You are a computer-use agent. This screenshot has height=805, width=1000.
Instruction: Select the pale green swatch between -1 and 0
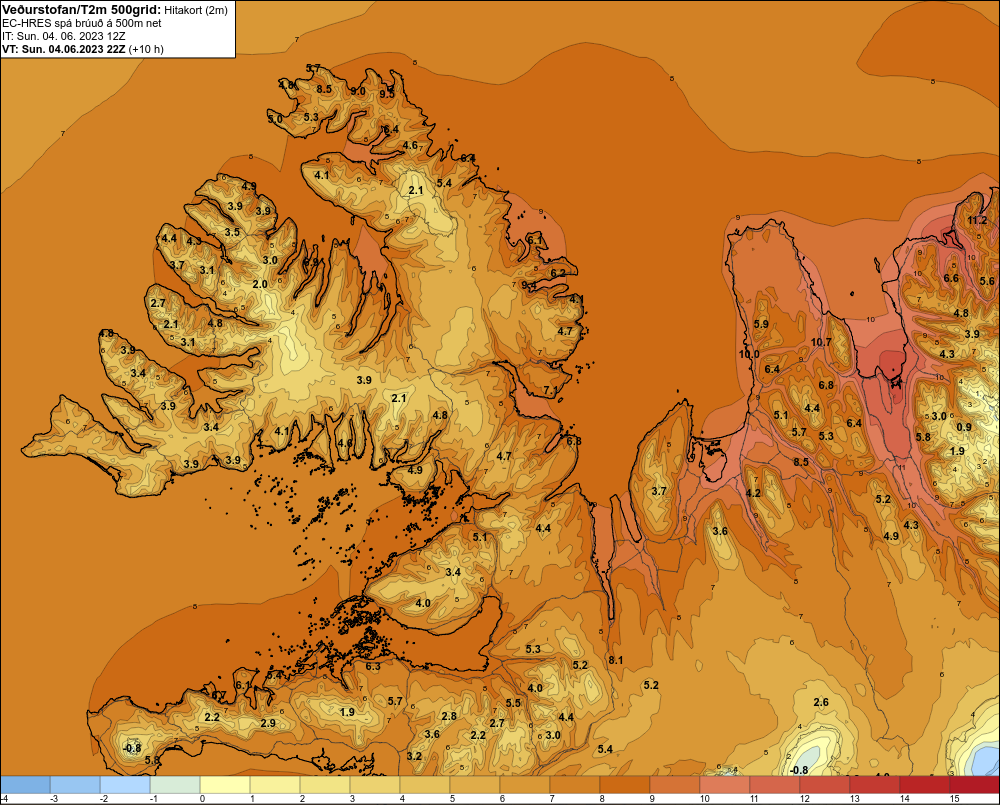click(x=175, y=785)
